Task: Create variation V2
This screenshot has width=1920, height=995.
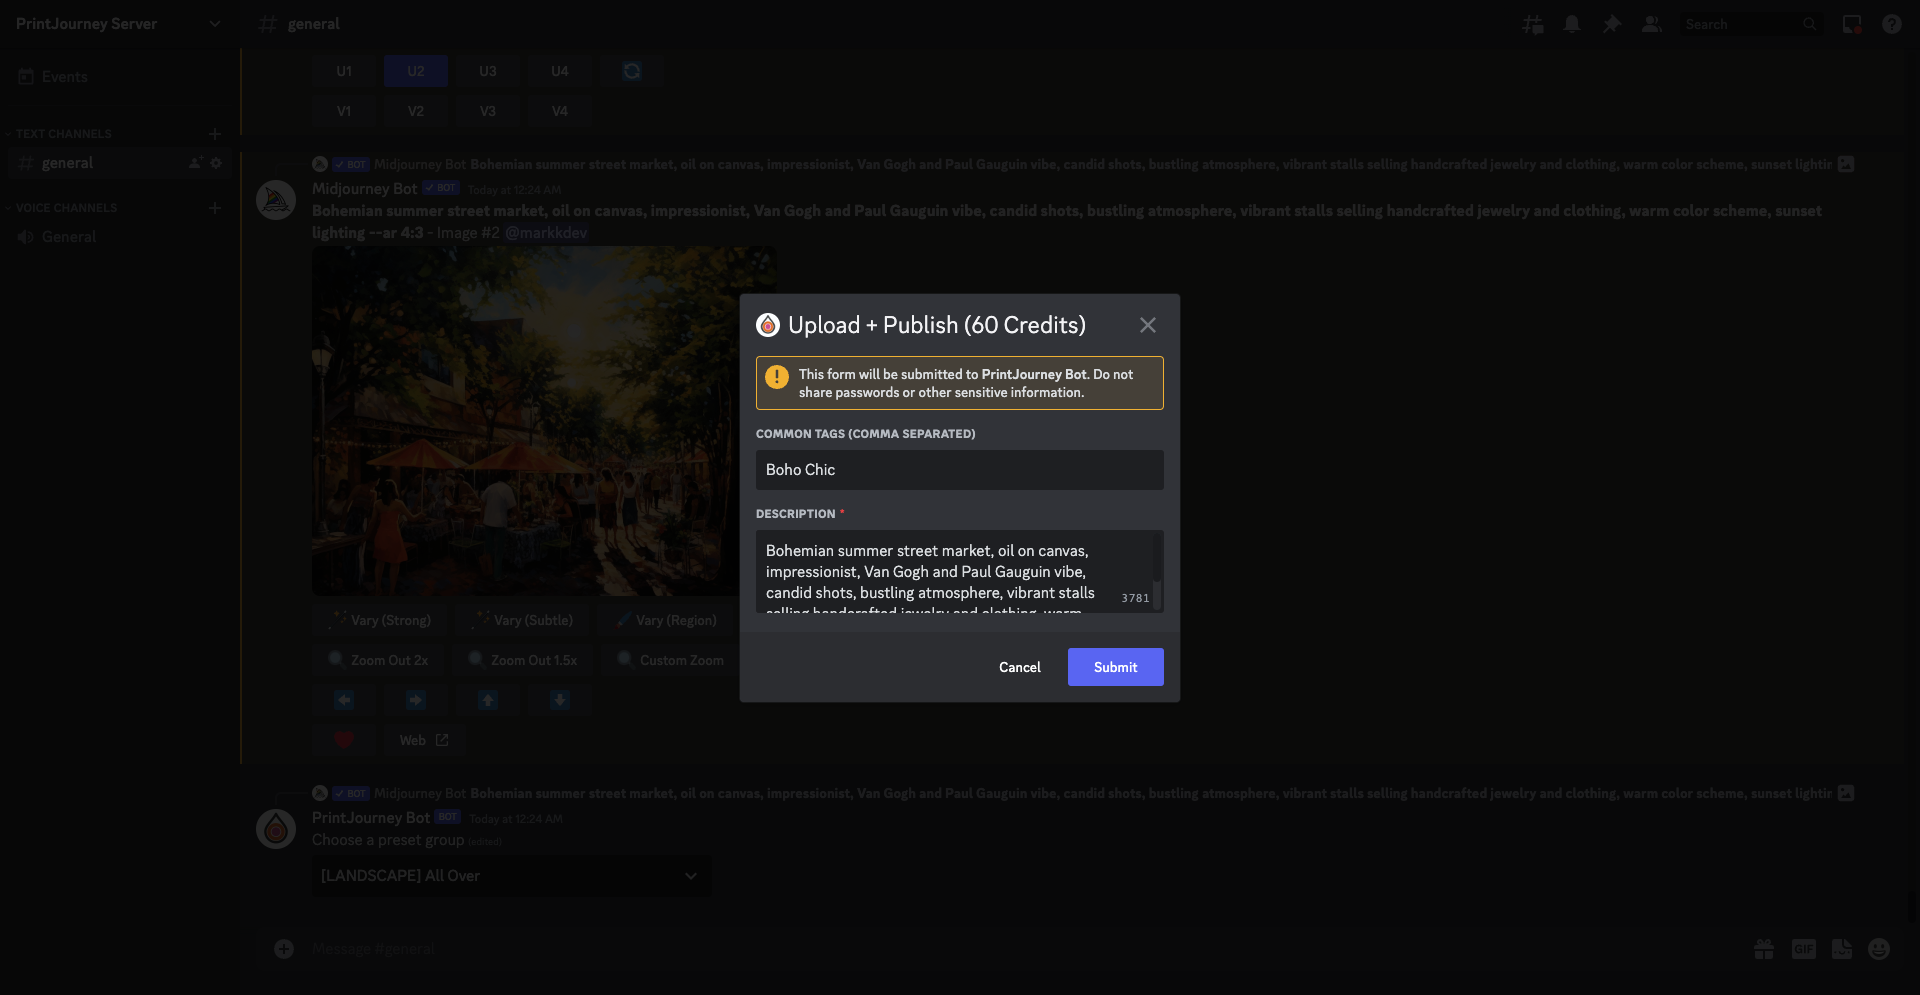Action: click(x=416, y=111)
